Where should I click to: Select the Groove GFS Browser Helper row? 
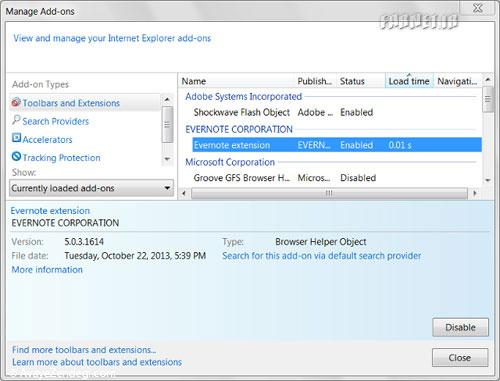pyautogui.click(x=337, y=178)
